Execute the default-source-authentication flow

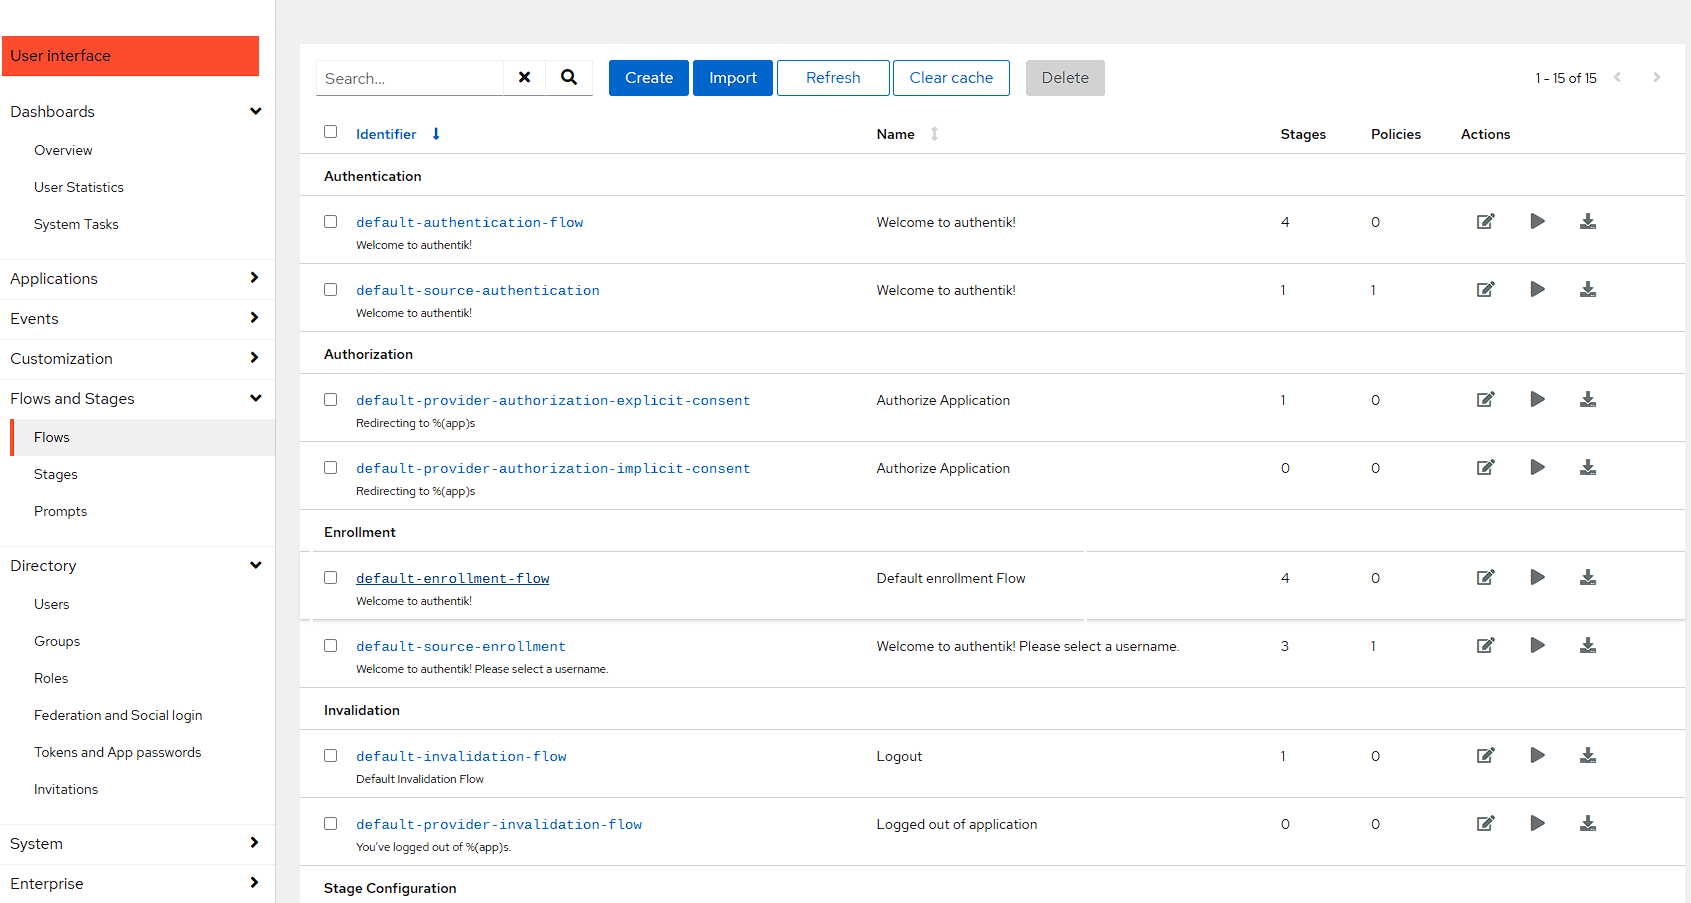(x=1537, y=290)
